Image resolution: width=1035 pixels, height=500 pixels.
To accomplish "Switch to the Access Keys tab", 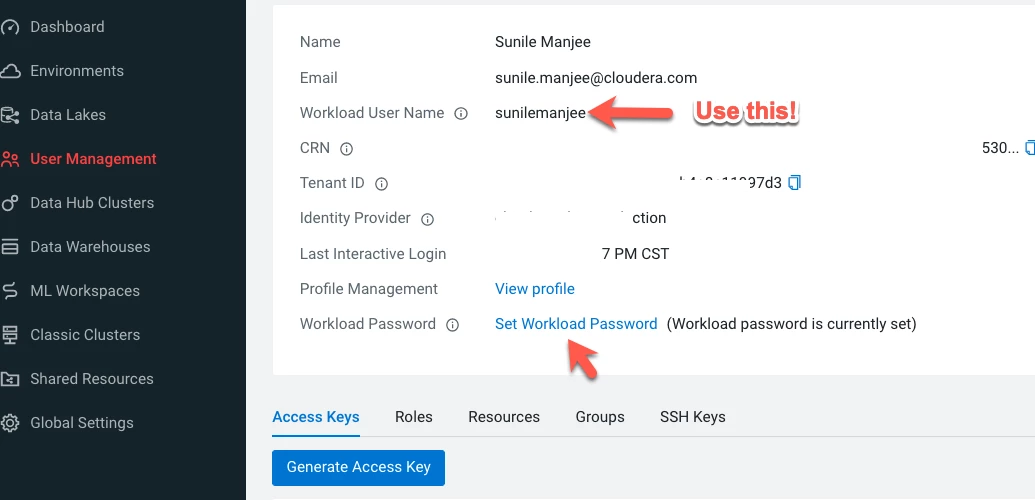I will (x=316, y=417).
